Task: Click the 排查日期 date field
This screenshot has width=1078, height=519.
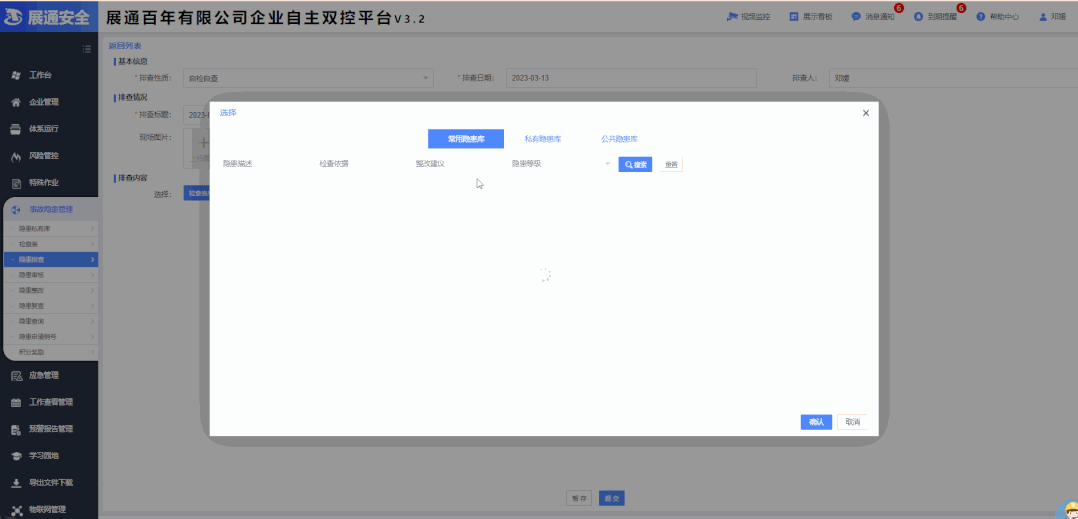Action: point(631,78)
